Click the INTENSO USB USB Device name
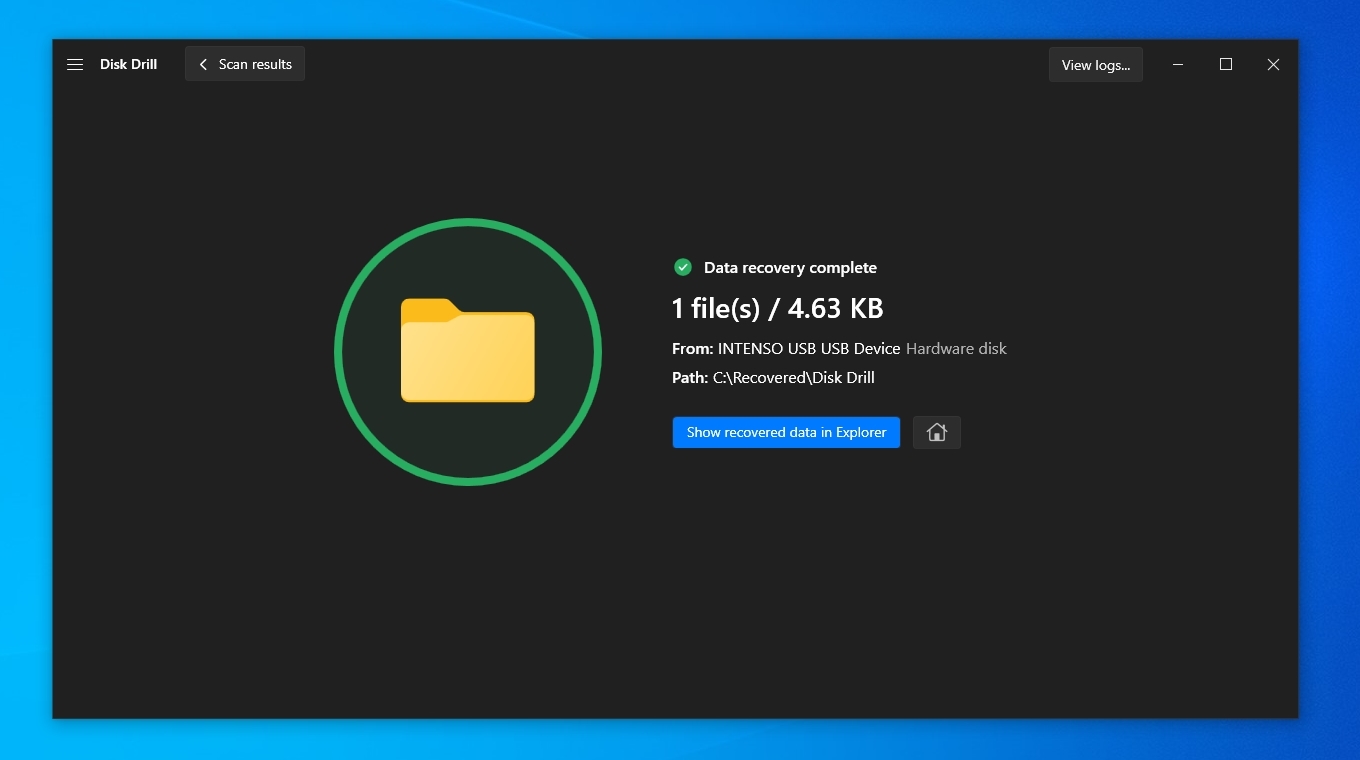Image resolution: width=1360 pixels, height=760 pixels. point(809,349)
